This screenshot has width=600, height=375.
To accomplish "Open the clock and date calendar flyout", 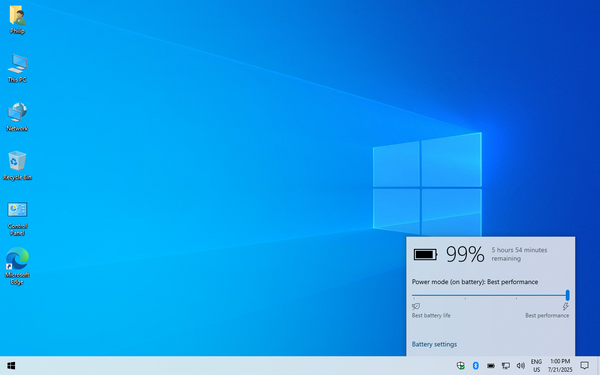I will [560, 366].
